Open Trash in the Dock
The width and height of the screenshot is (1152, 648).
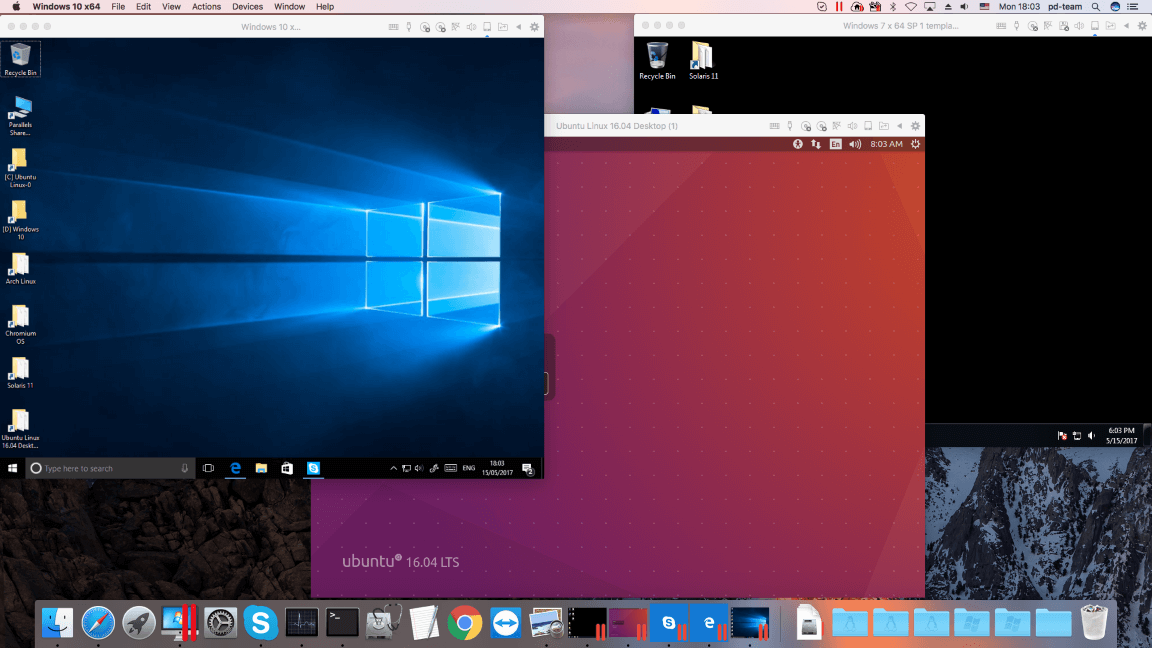tap(1094, 623)
